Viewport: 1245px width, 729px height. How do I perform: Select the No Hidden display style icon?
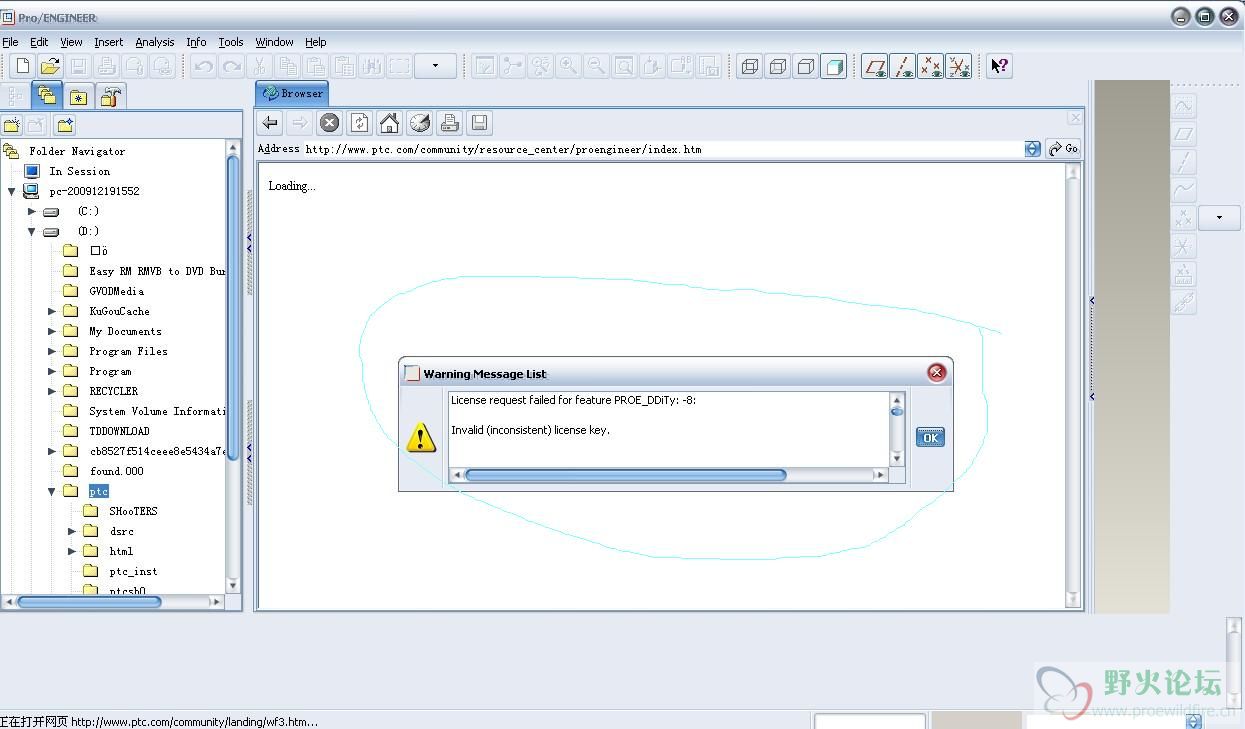tap(806, 66)
